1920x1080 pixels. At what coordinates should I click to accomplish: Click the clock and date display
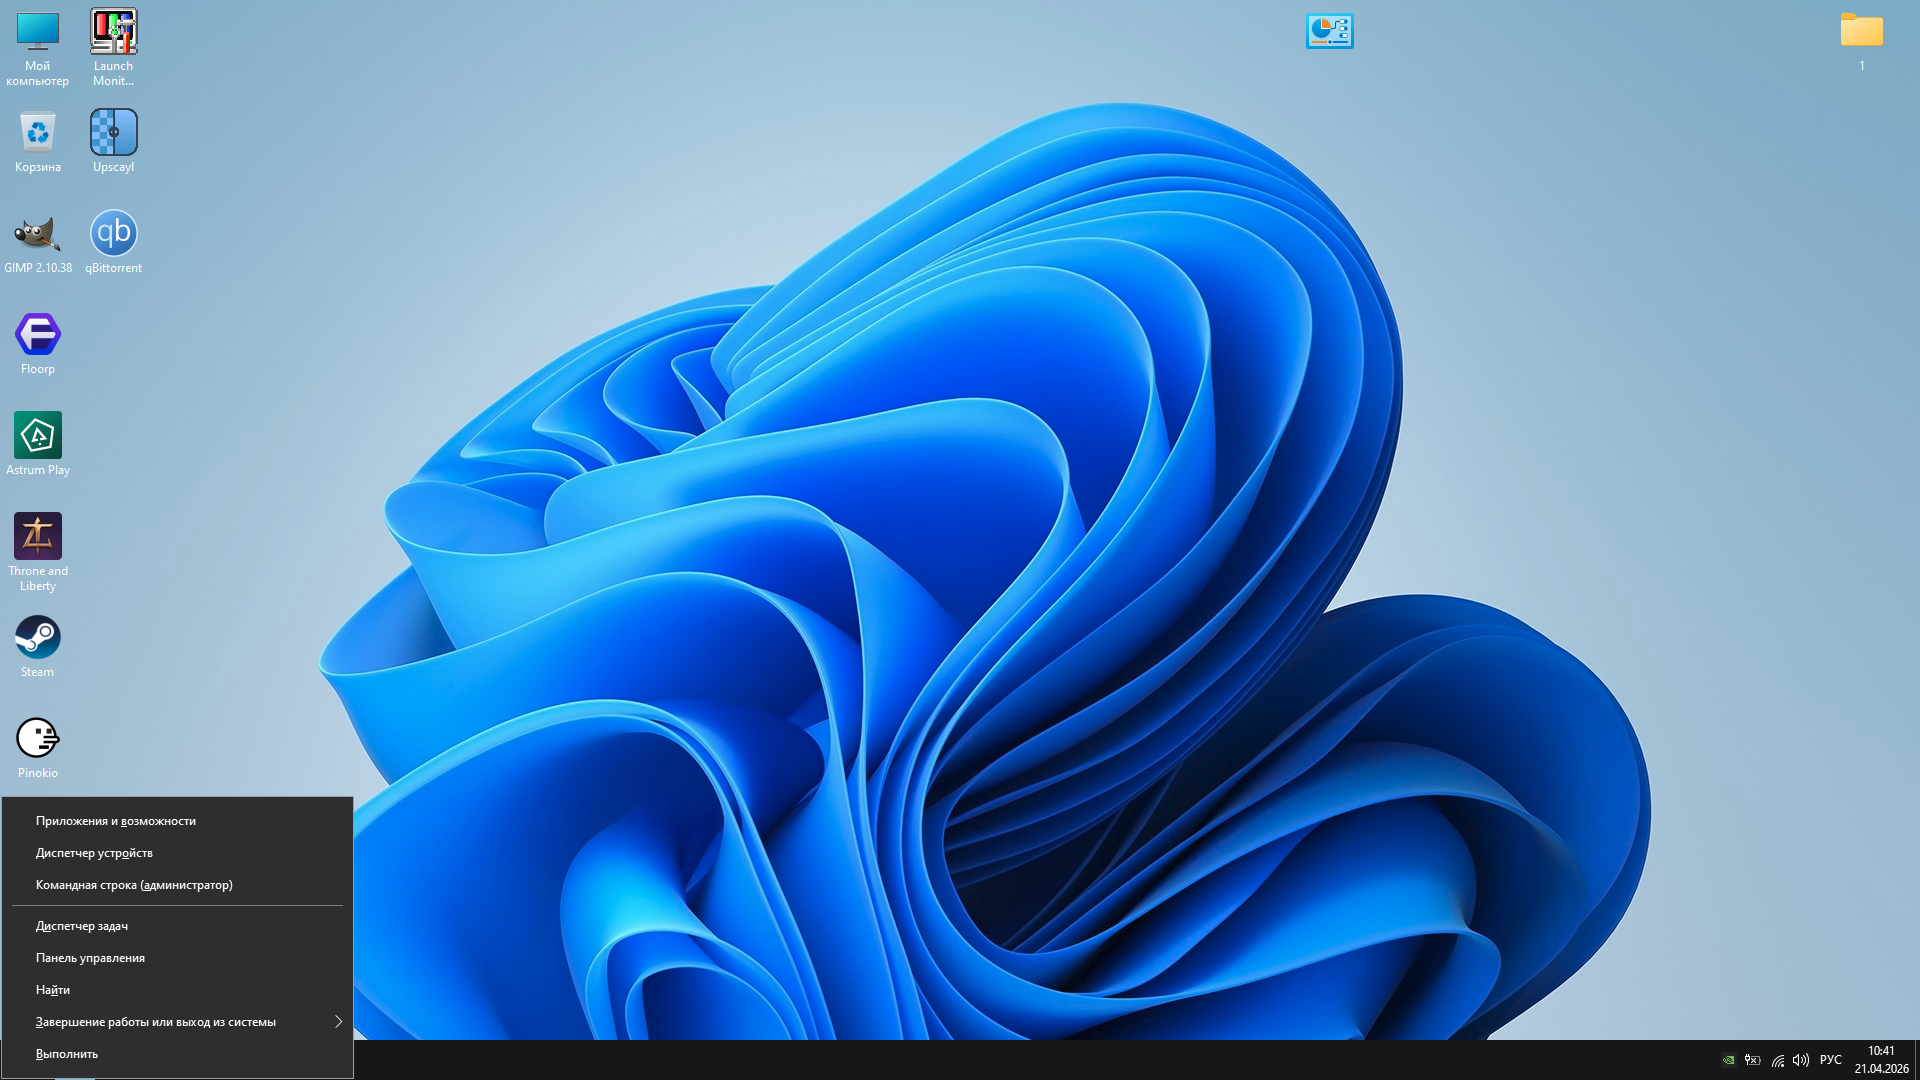click(1881, 1060)
